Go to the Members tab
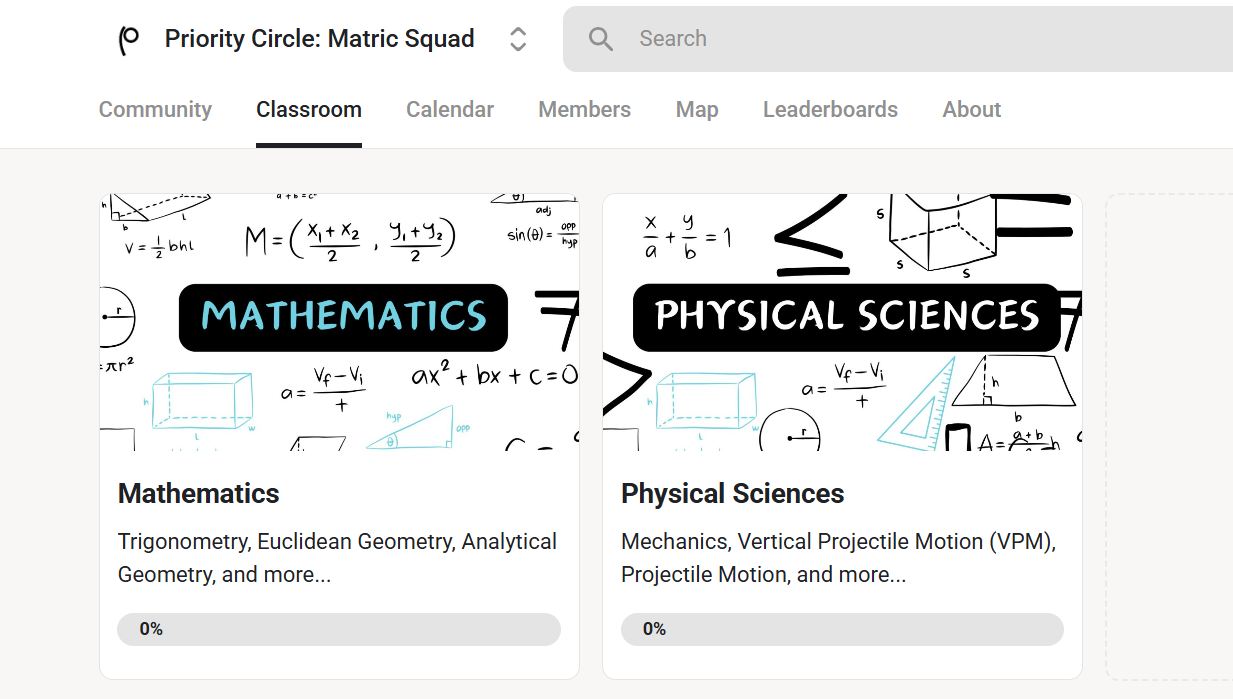 [x=584, y=110]
